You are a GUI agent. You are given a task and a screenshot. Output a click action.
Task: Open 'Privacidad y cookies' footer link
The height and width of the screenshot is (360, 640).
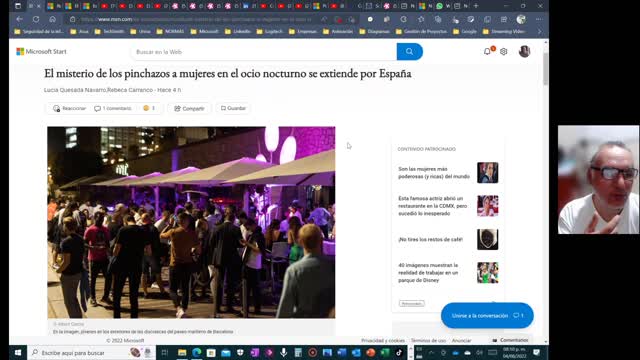(x=383, y=340)
